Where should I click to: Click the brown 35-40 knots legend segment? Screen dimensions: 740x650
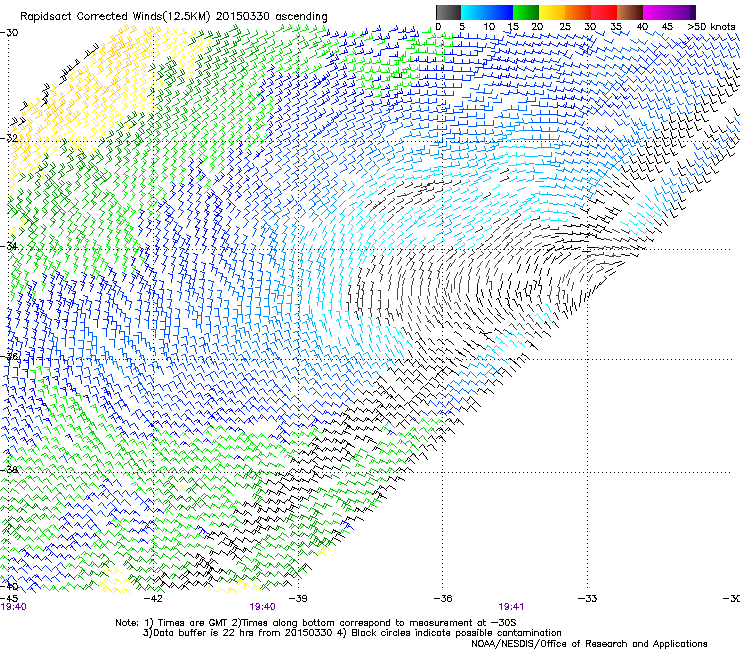[x=630, y=13]
